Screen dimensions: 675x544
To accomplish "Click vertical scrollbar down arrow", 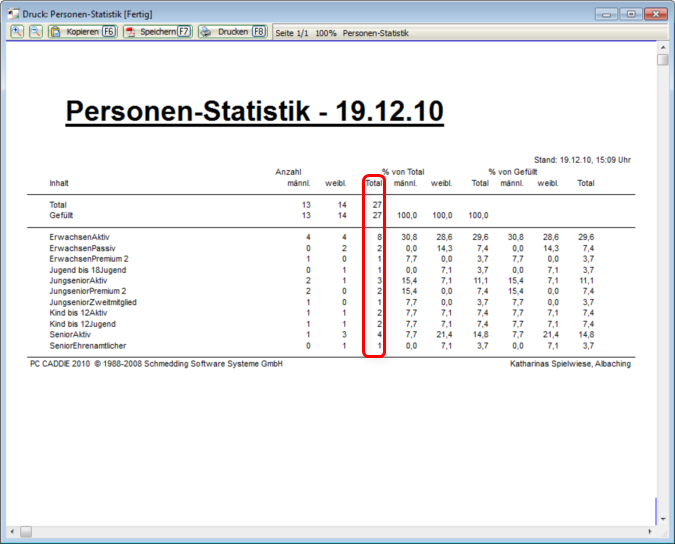I will tap(663, 519).
